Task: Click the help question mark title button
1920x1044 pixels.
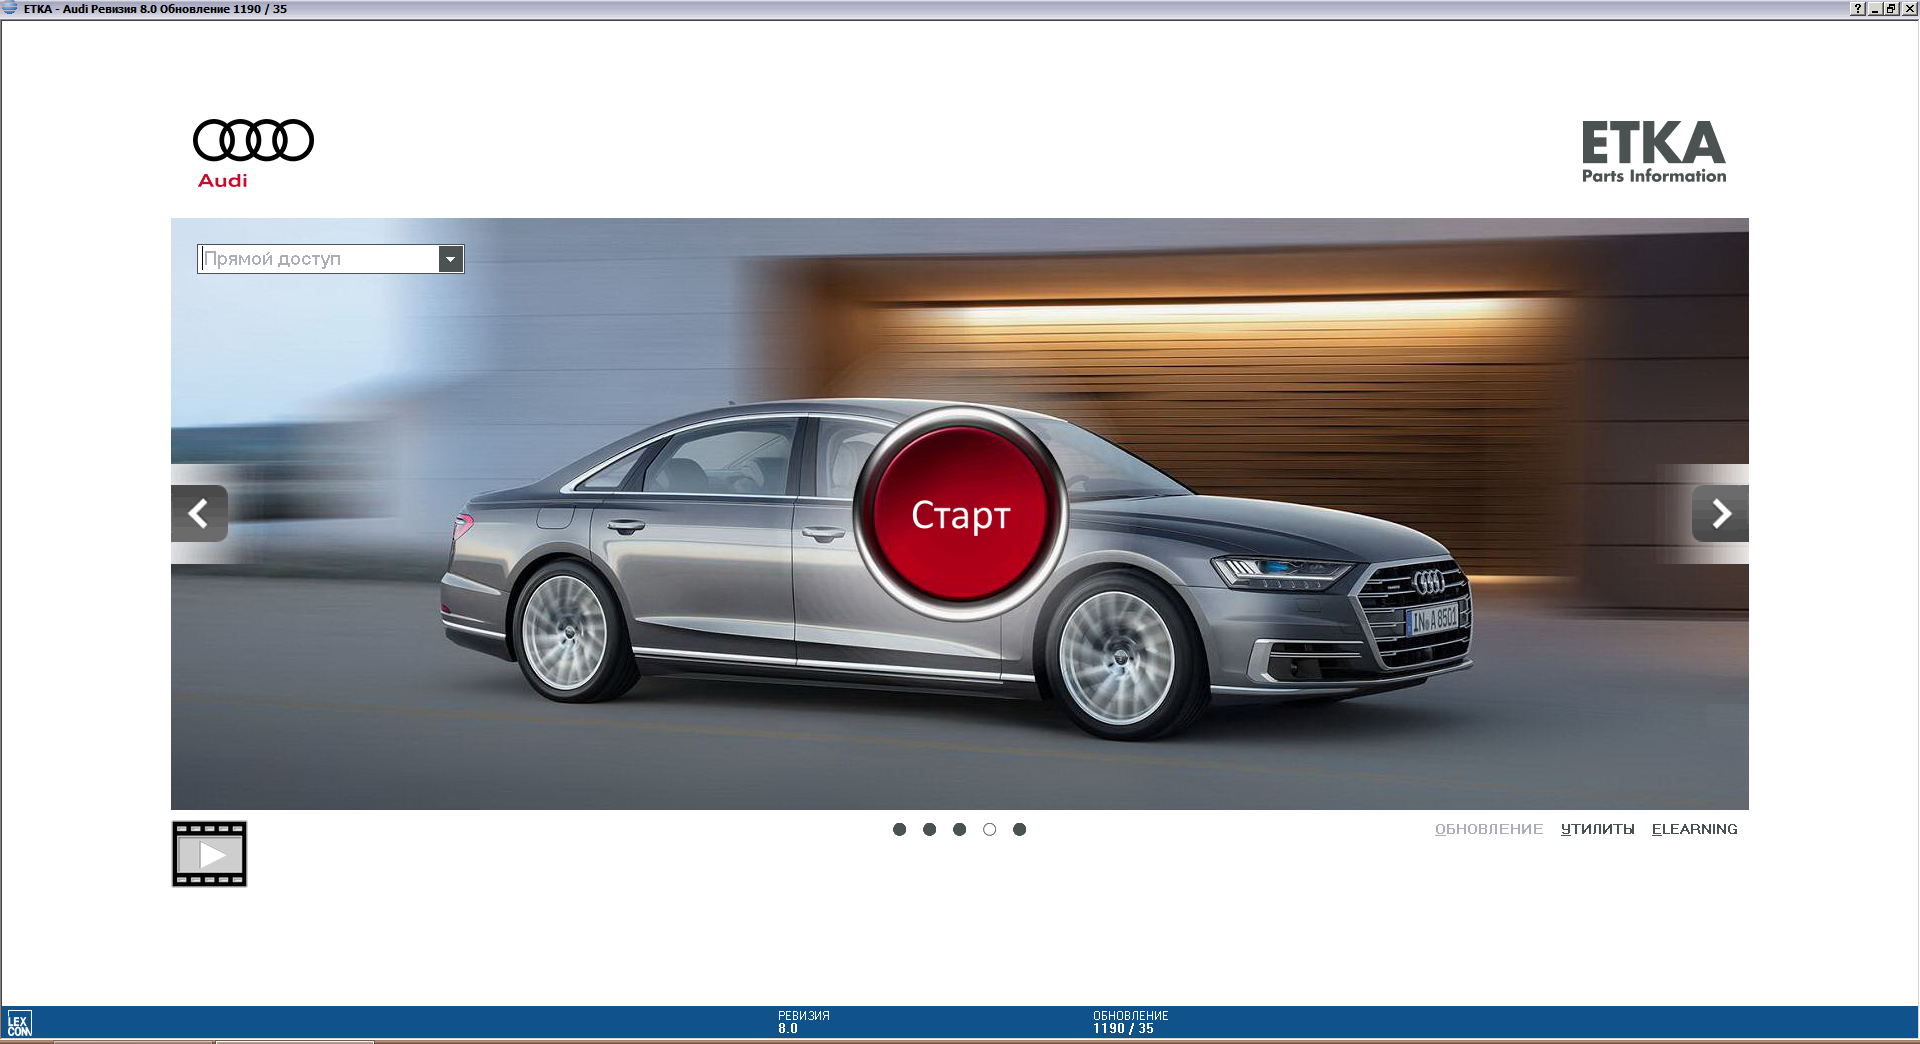Action: [x=1858, y=8]
